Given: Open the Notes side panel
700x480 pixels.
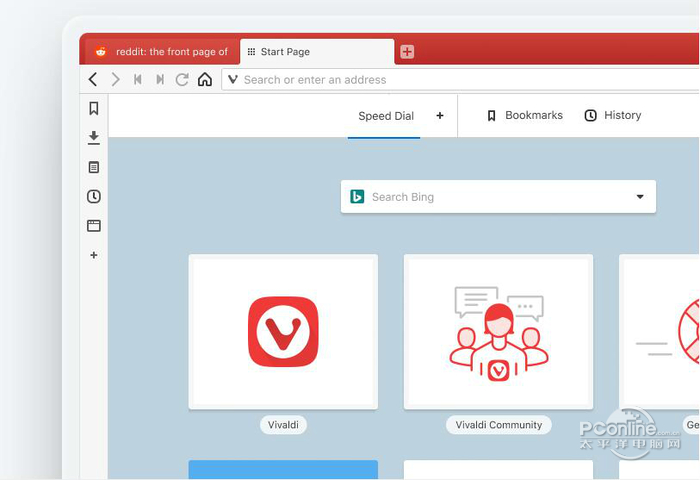Looking at the screenshot, I should (94, 167).
